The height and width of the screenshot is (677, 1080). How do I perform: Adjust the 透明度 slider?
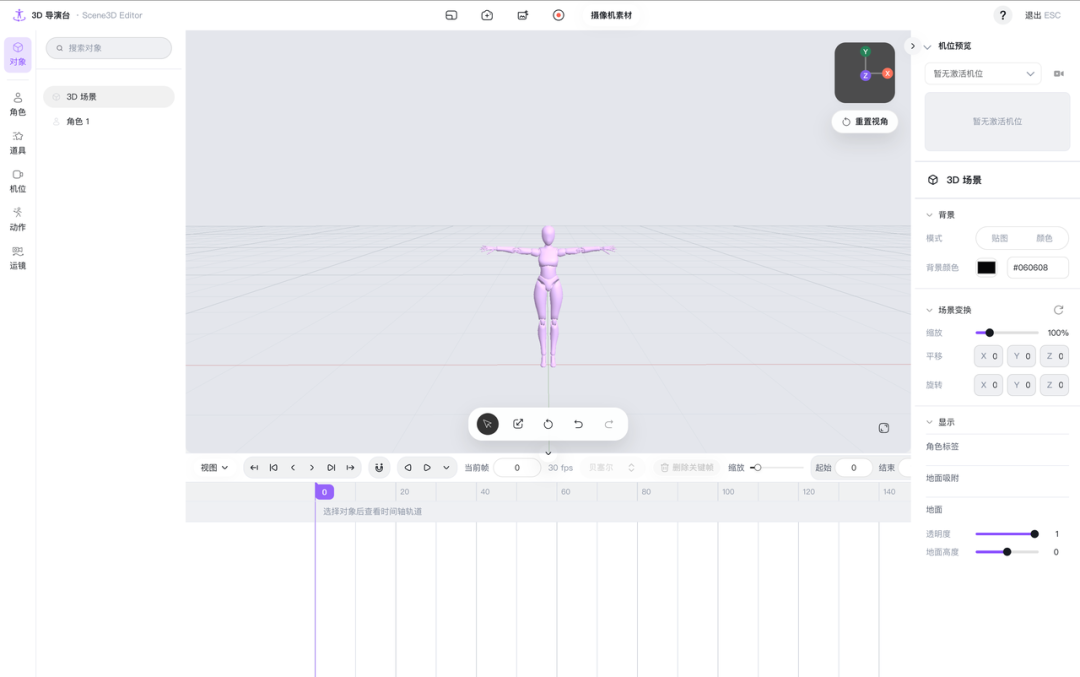(x=1007, y=534)
